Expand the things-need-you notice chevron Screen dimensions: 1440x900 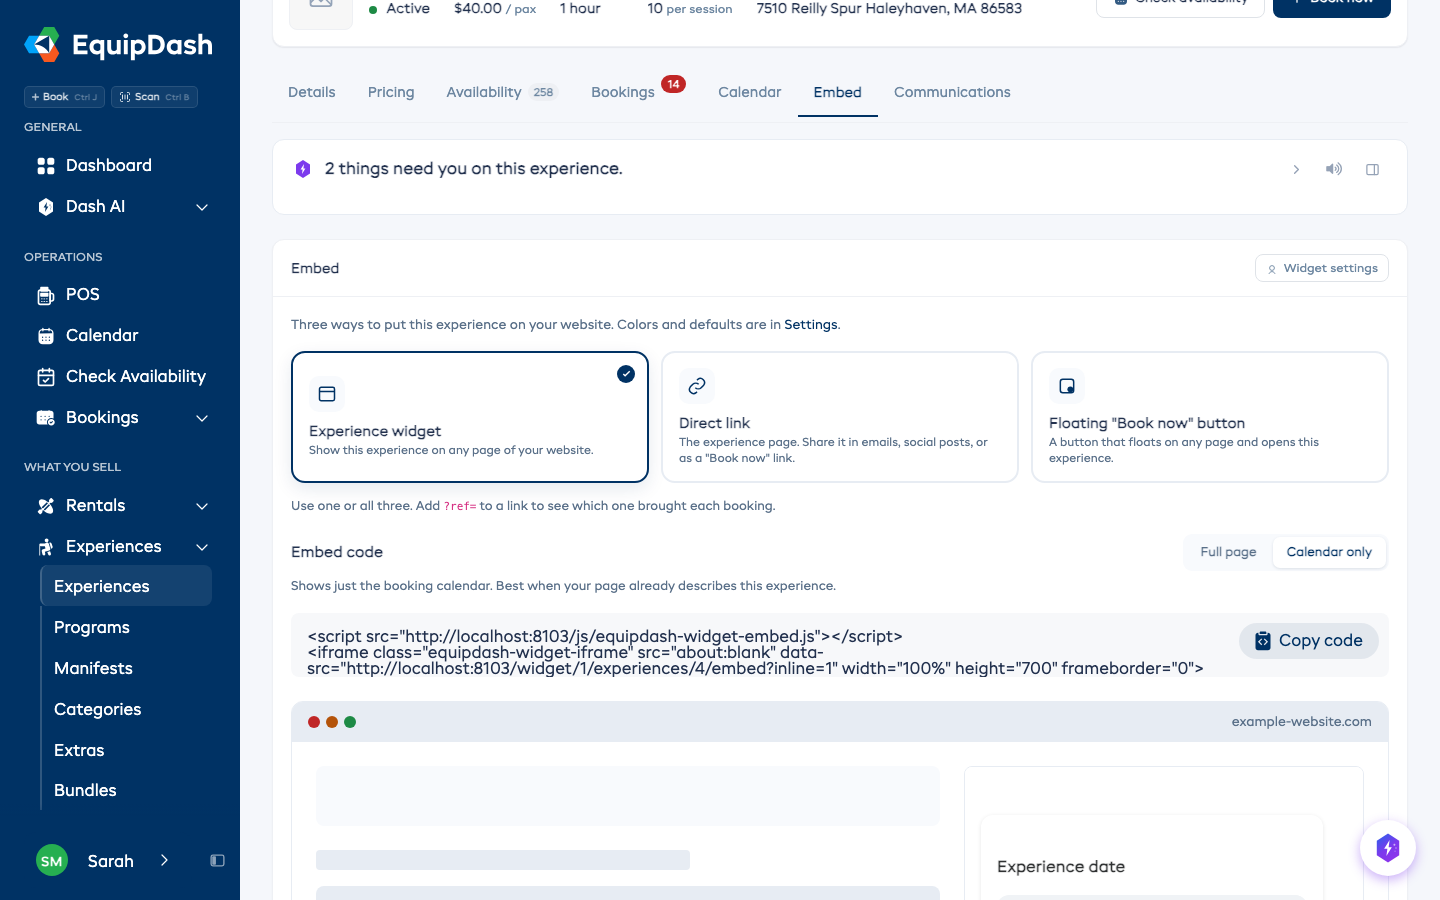coord(1296,169)
